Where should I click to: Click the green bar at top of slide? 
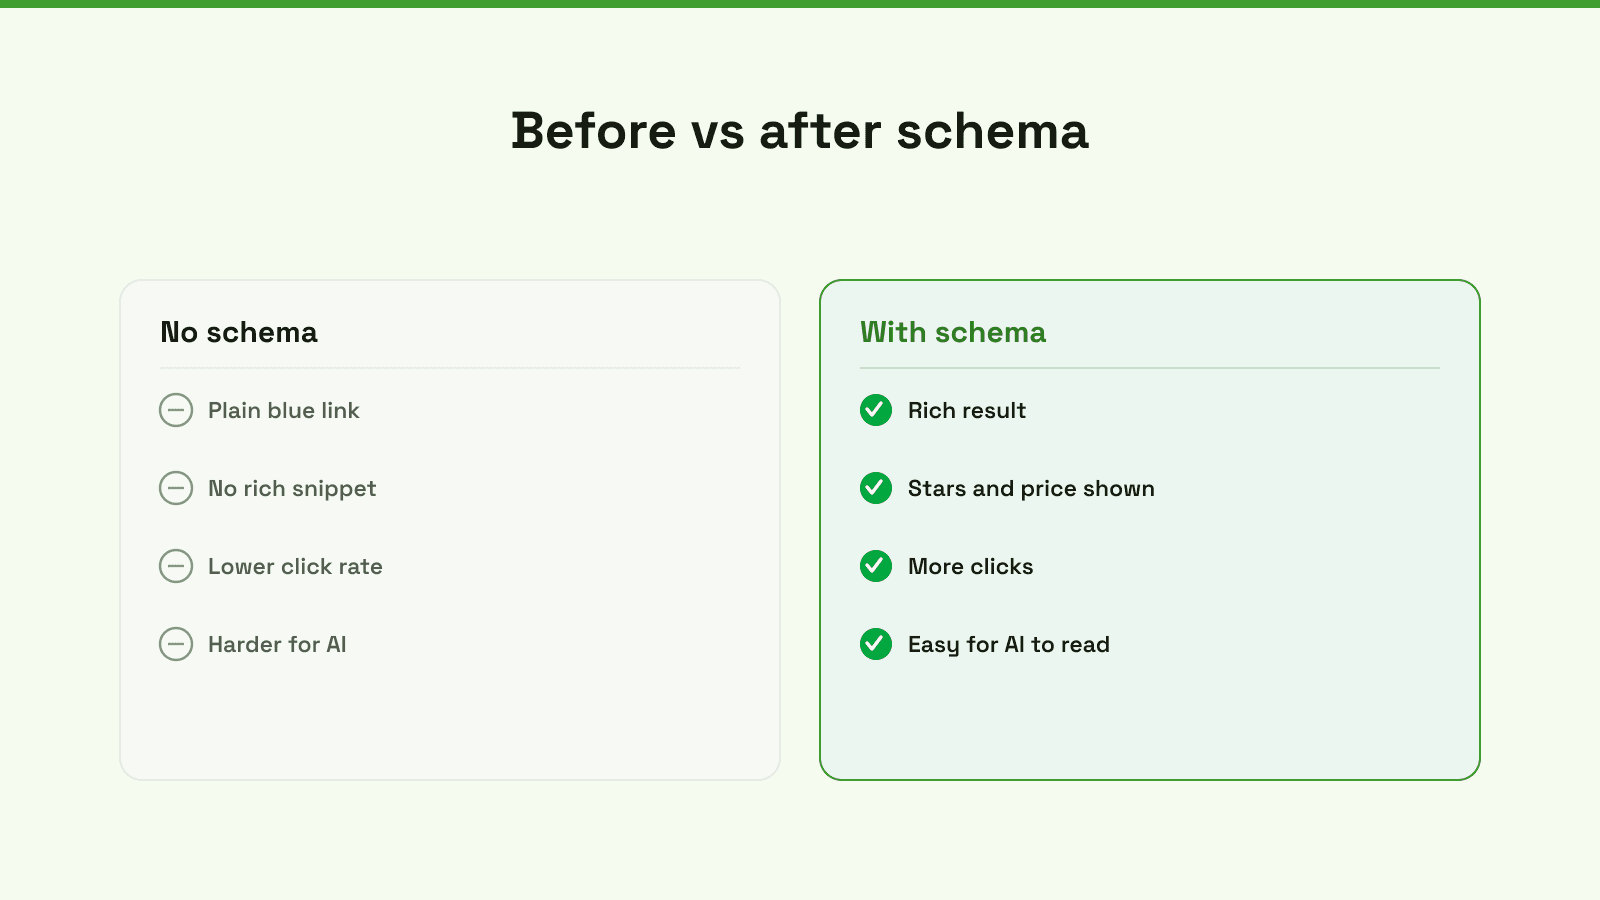(x=800, y=4)
